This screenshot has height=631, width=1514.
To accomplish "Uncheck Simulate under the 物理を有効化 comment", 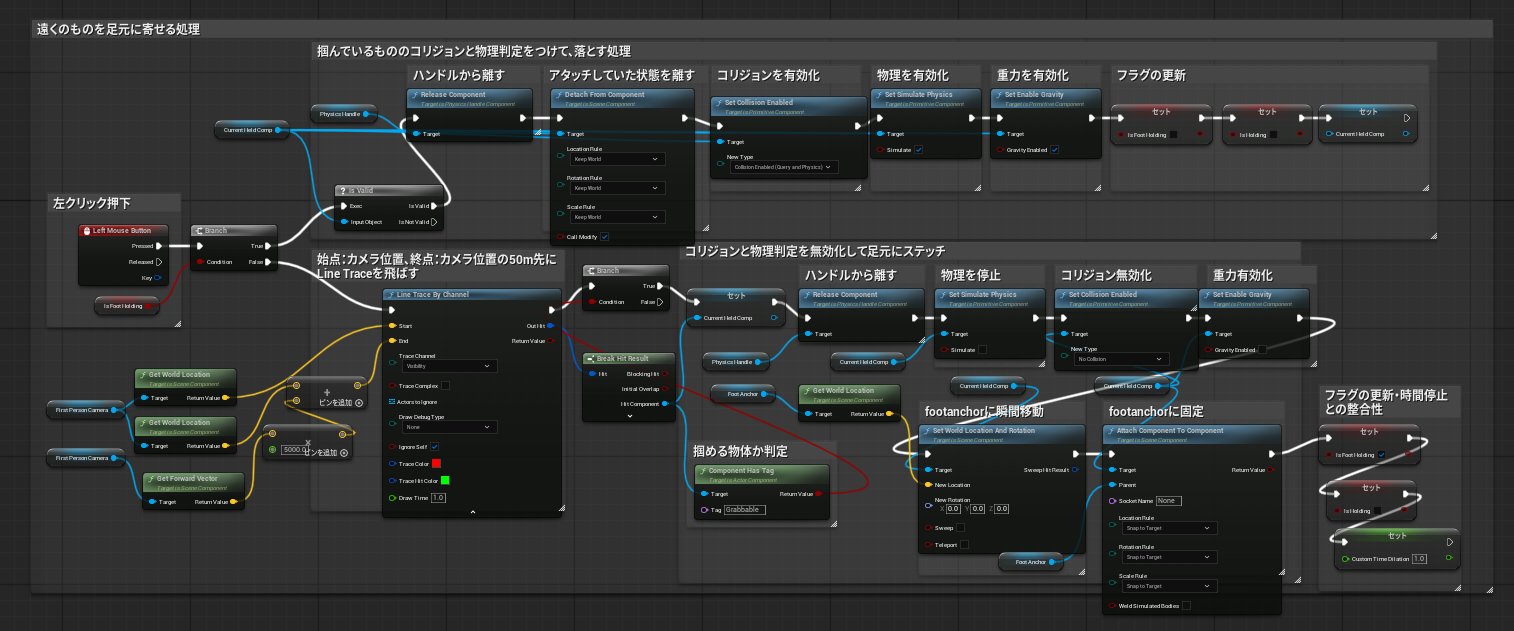I will point(918,150).
